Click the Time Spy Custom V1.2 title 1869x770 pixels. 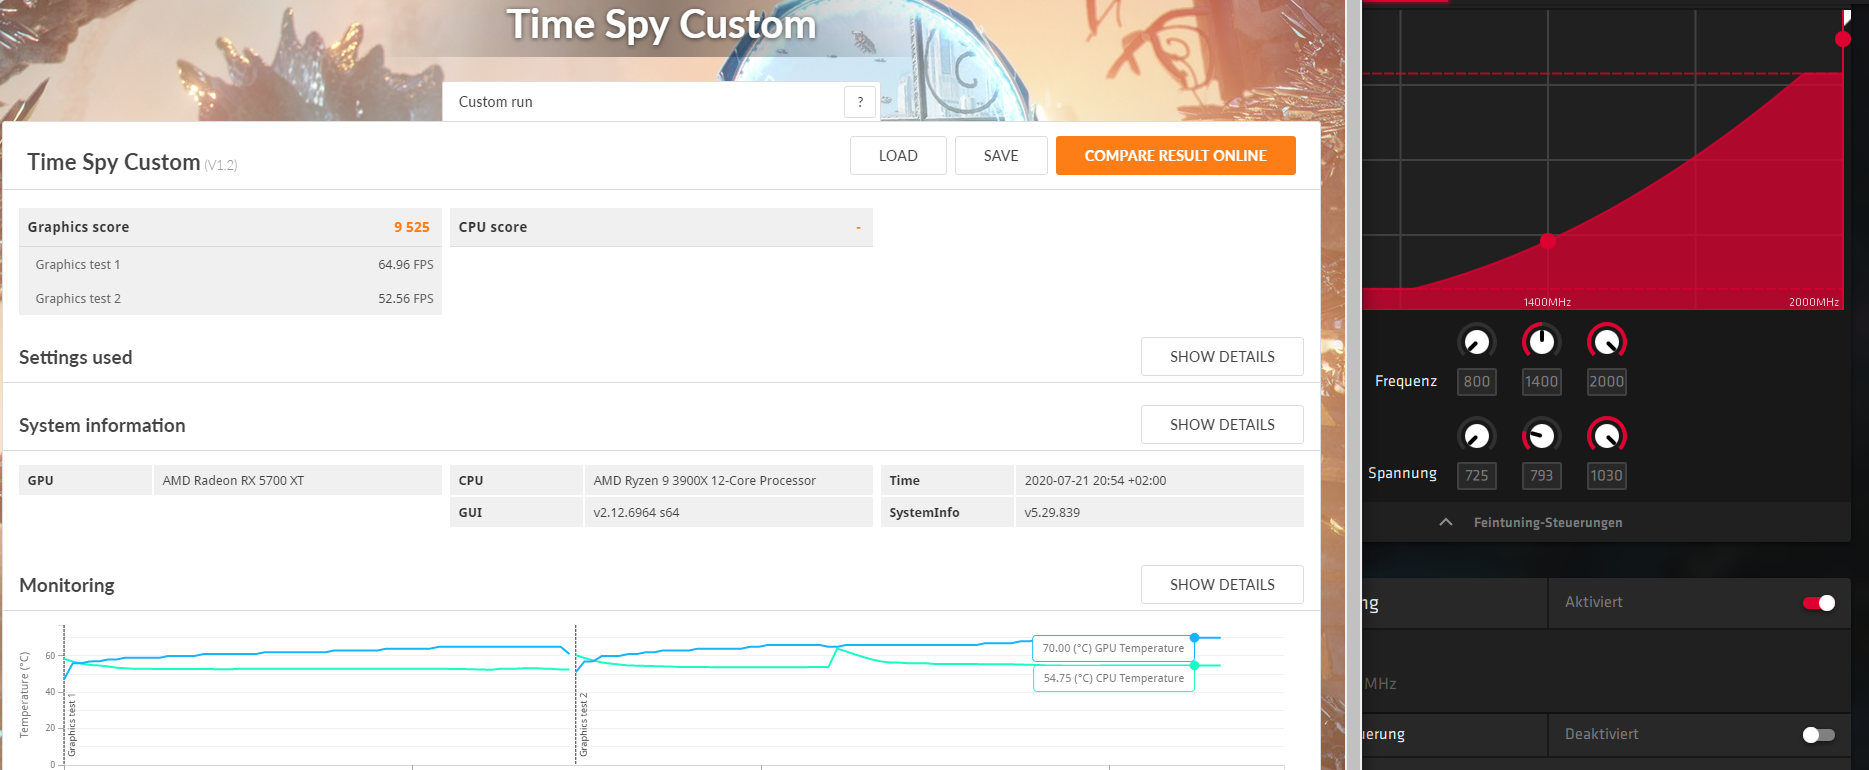[x=132, y=162]
